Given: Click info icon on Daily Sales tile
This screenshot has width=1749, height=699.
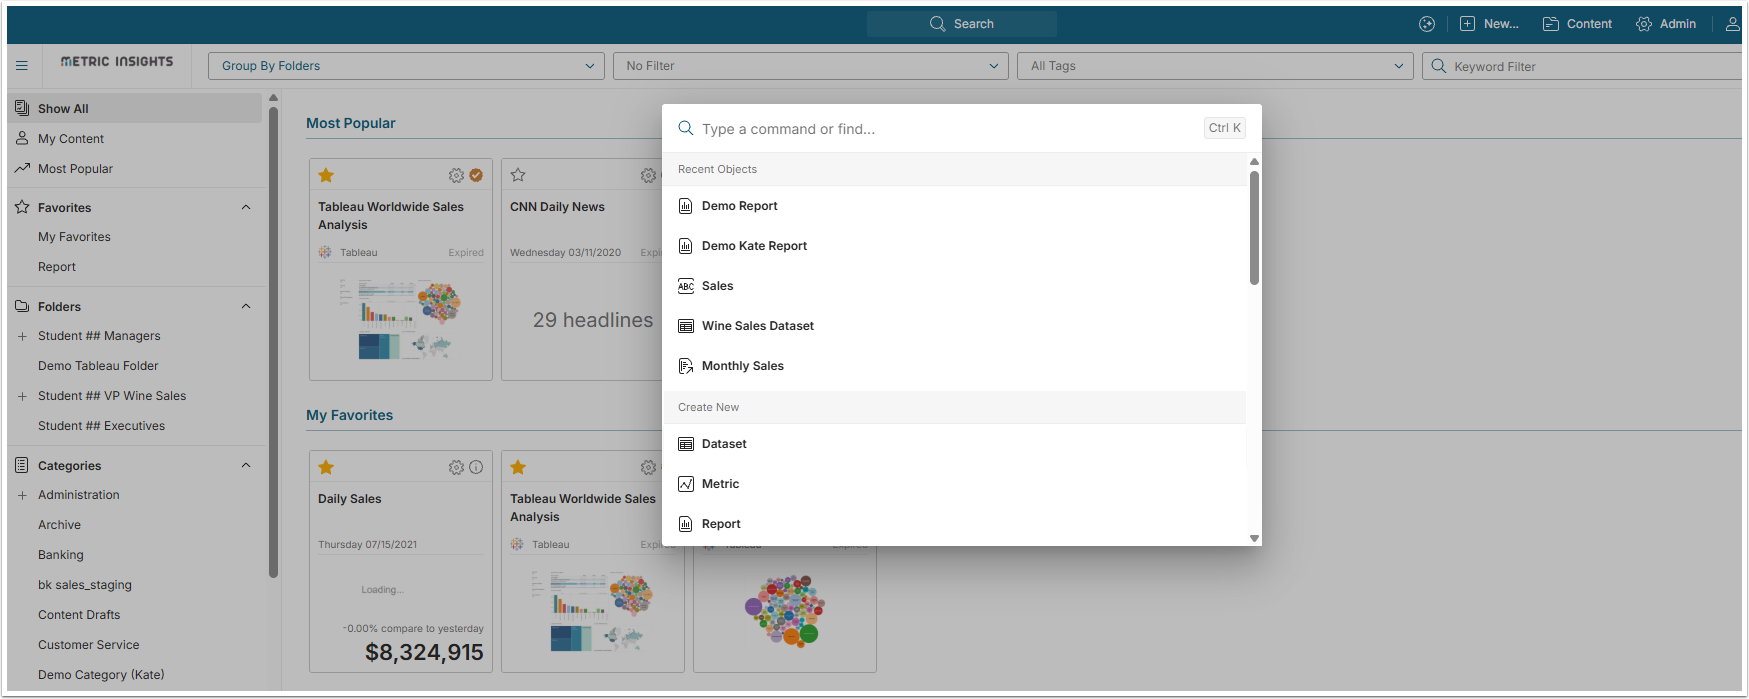Looking at the screenshot, I should pyautogui.click(x=476, y=467).
